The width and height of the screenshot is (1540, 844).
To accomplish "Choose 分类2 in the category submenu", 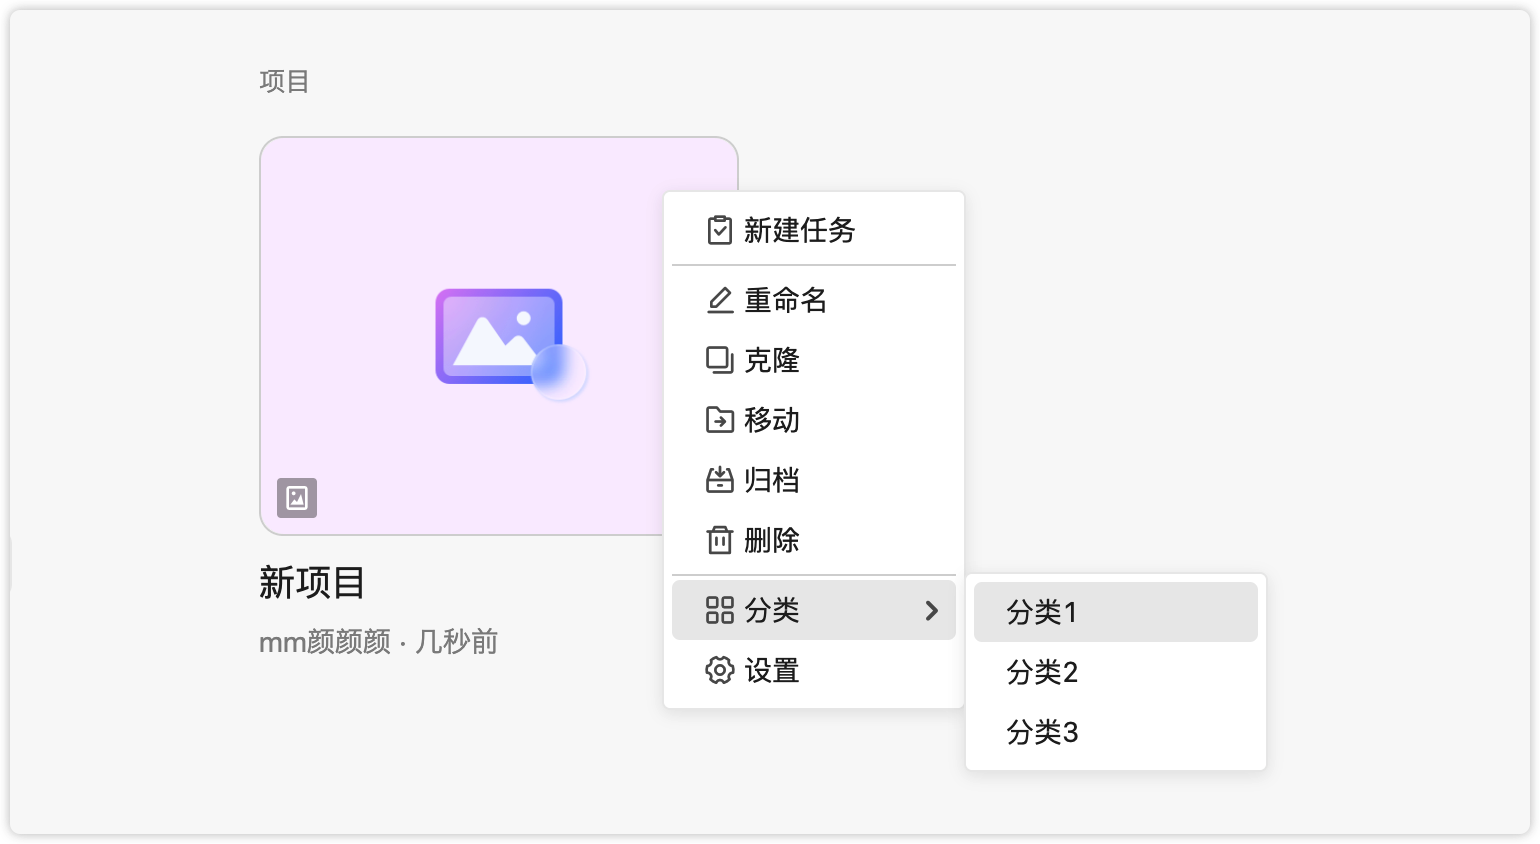I will pos(1042,672).
